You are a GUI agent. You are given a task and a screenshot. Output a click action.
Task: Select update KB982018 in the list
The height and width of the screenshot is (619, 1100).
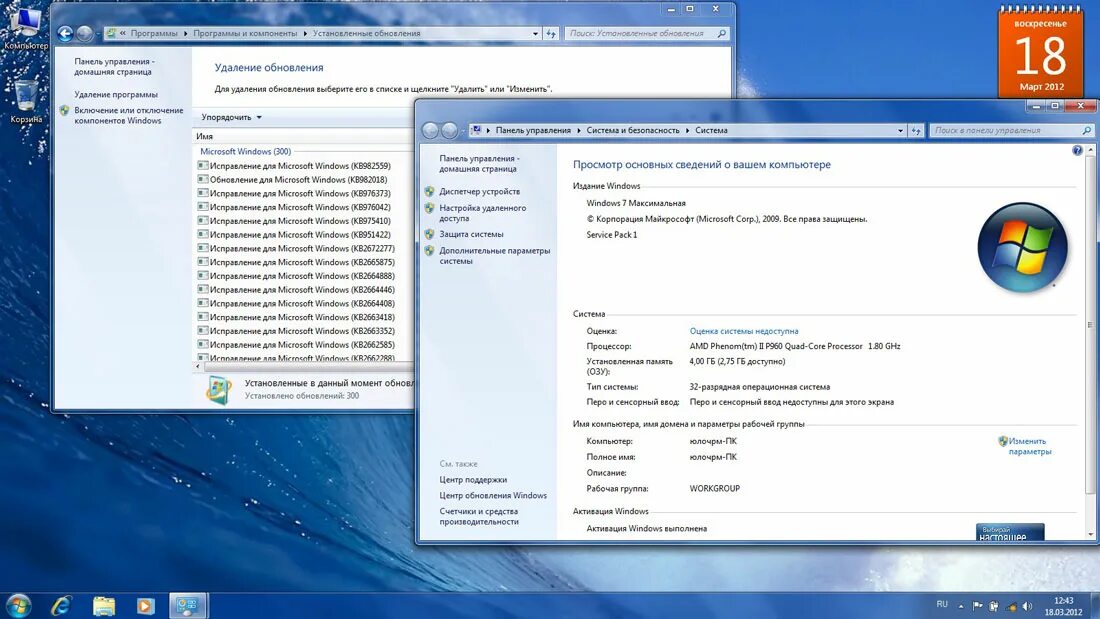click(x=300, y=180)
